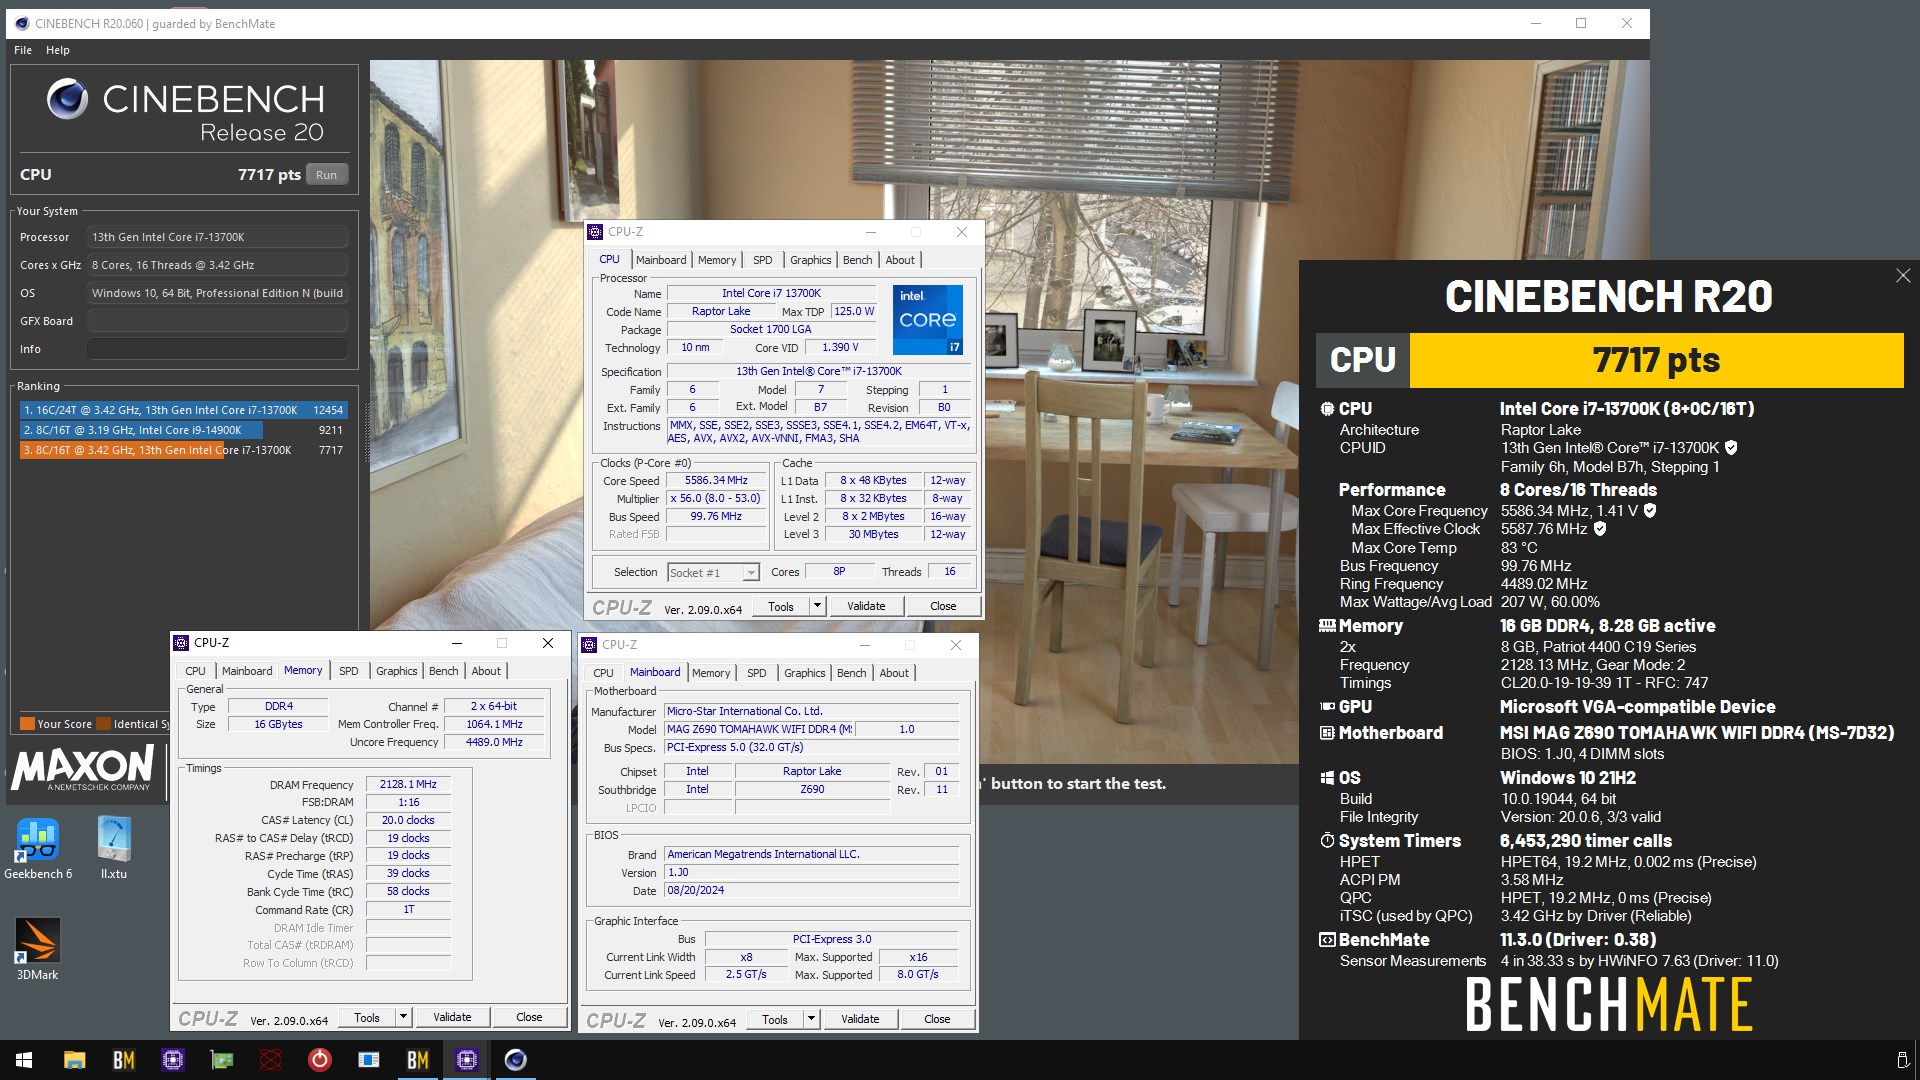Select ranking entry 16C/24T i7-13700K 12454
Screen dimensions: 1920x1080
coord(183,410)
